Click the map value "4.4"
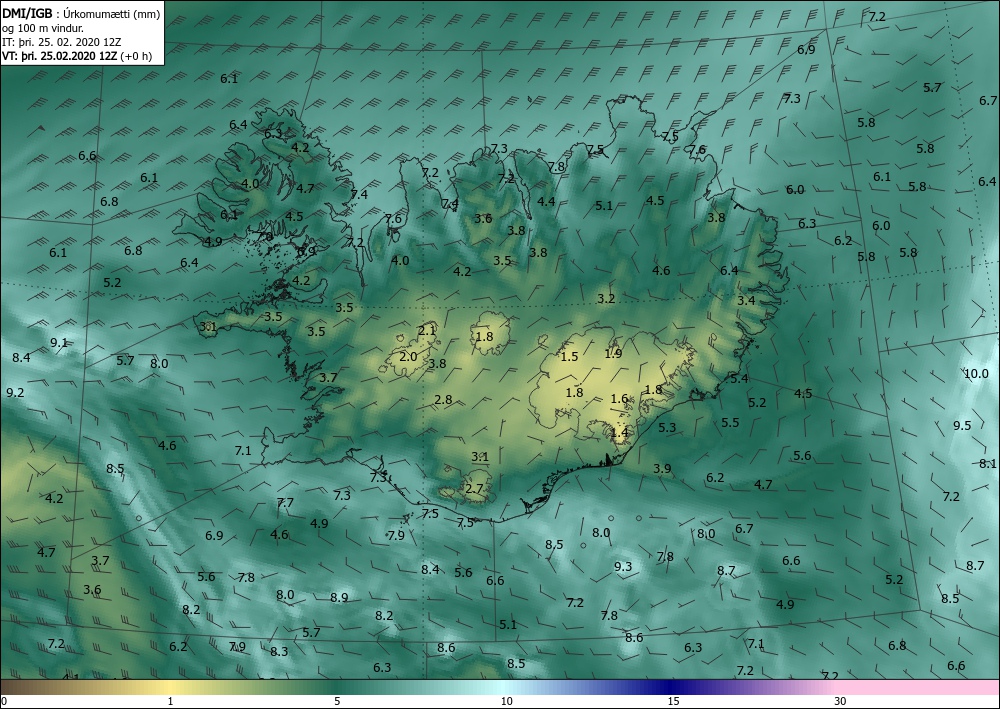The image size is (1000, 709). [x=547, y=201]
